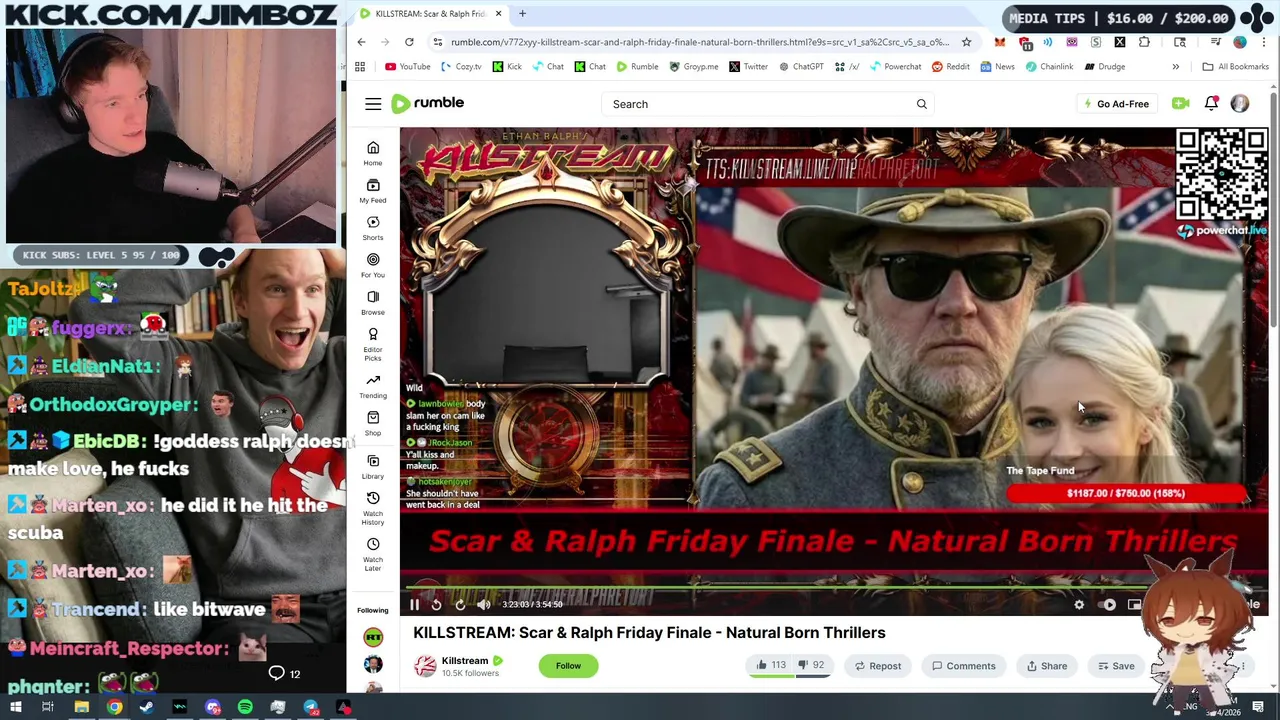Open Shorts in the Rumble sidebar
Viewport: 1280px width, 720px height.
(x=373, y=228)
